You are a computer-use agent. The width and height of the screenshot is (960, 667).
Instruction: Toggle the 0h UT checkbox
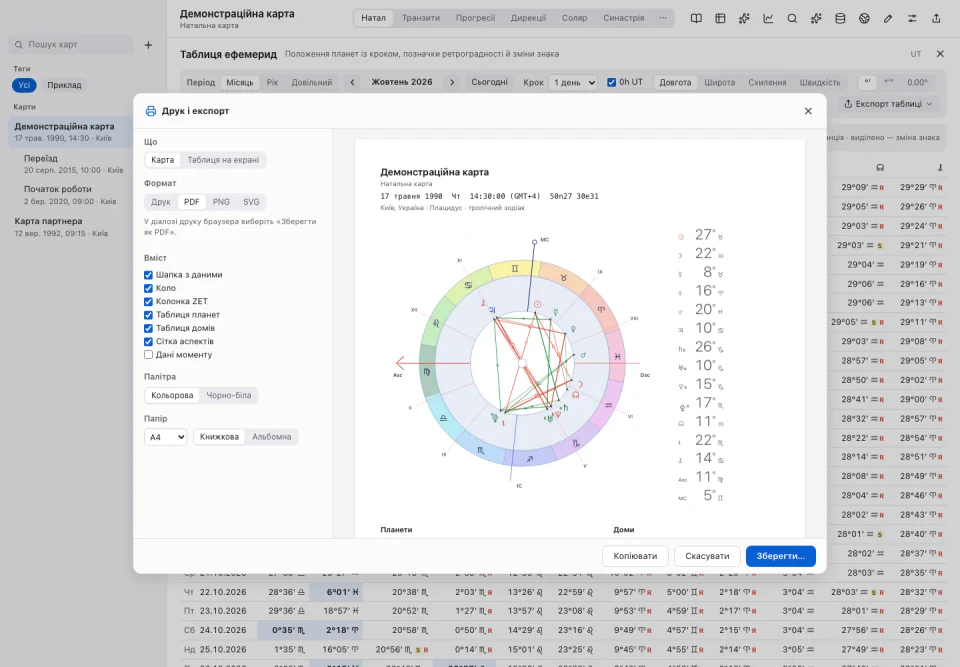point(611,82)
